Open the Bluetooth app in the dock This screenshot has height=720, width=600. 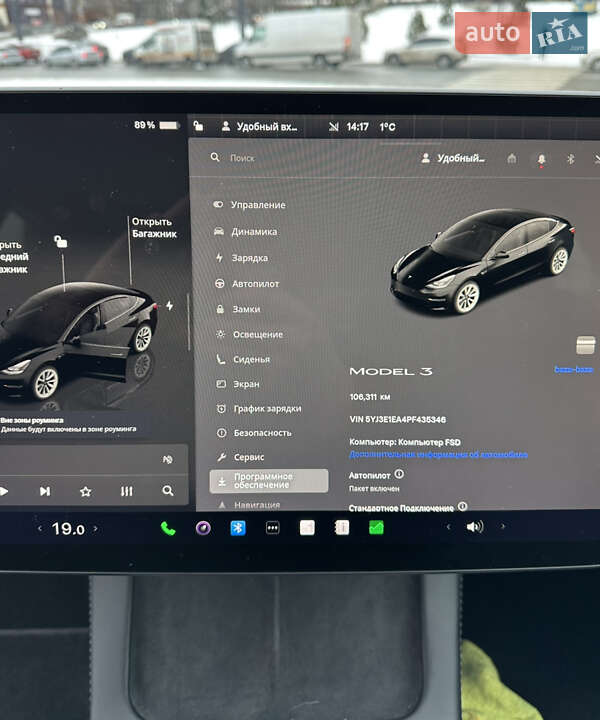coord(238,528)
